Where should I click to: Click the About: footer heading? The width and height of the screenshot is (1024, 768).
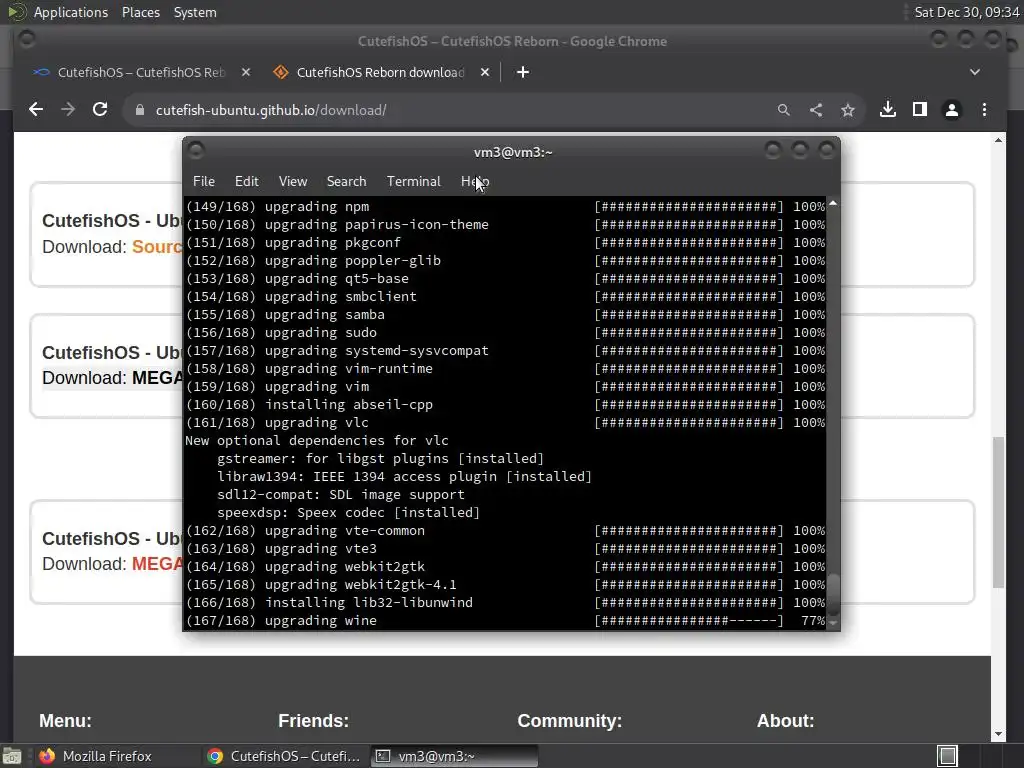785,721
